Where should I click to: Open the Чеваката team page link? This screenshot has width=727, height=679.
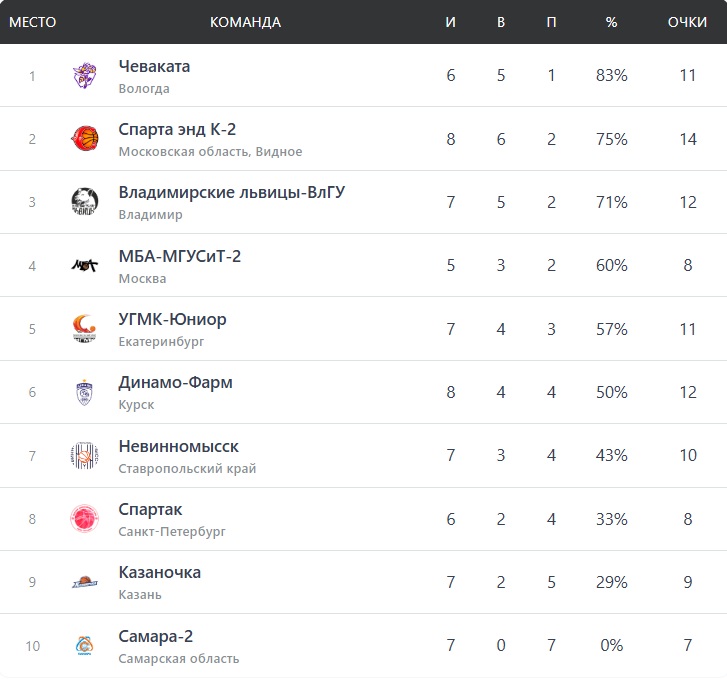click(154, 66)
